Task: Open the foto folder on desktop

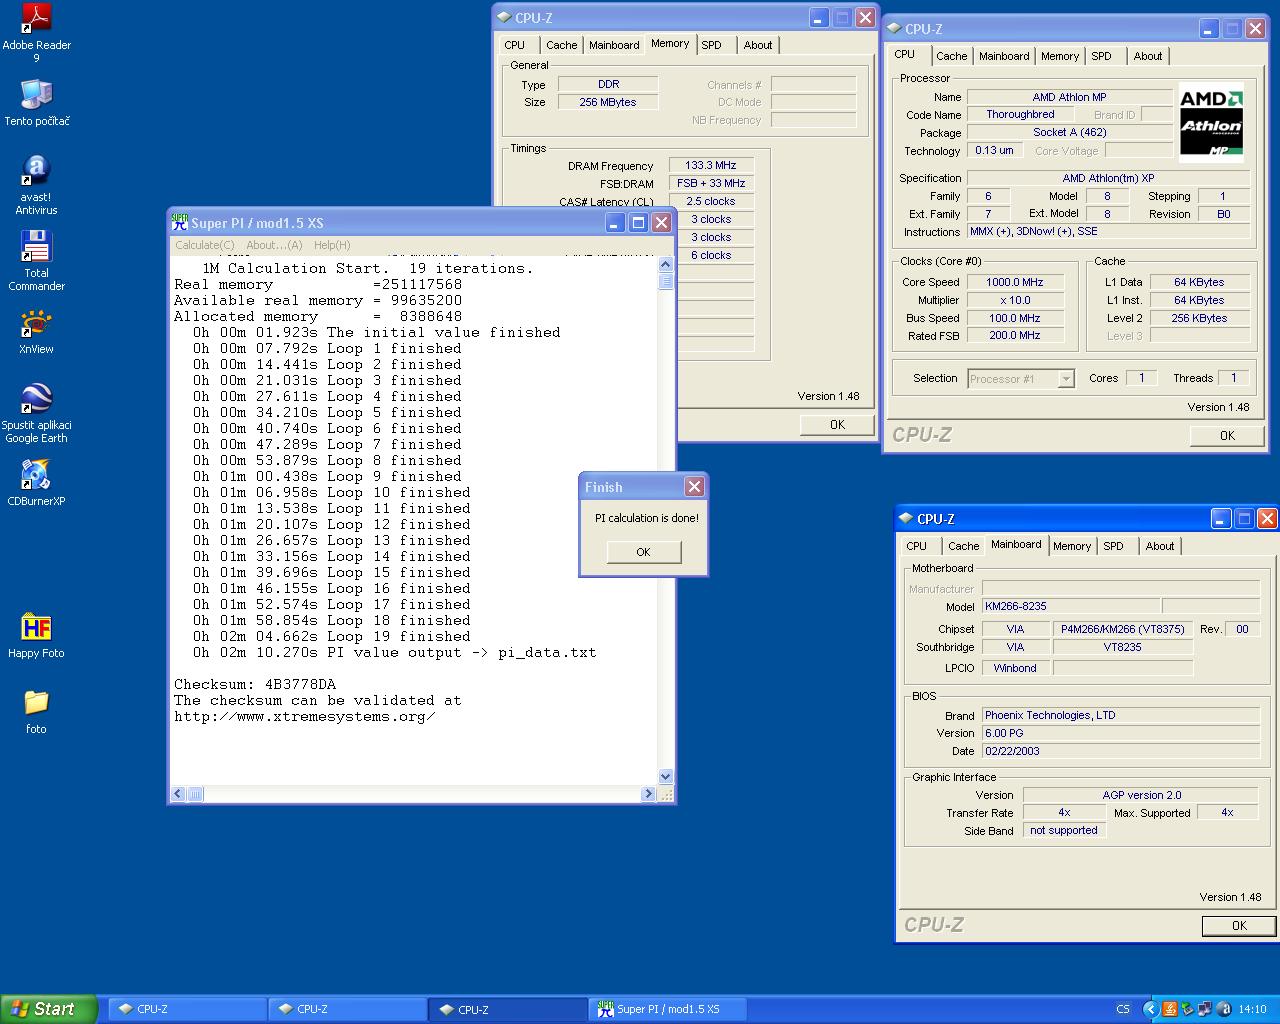Action: point(36,711)
